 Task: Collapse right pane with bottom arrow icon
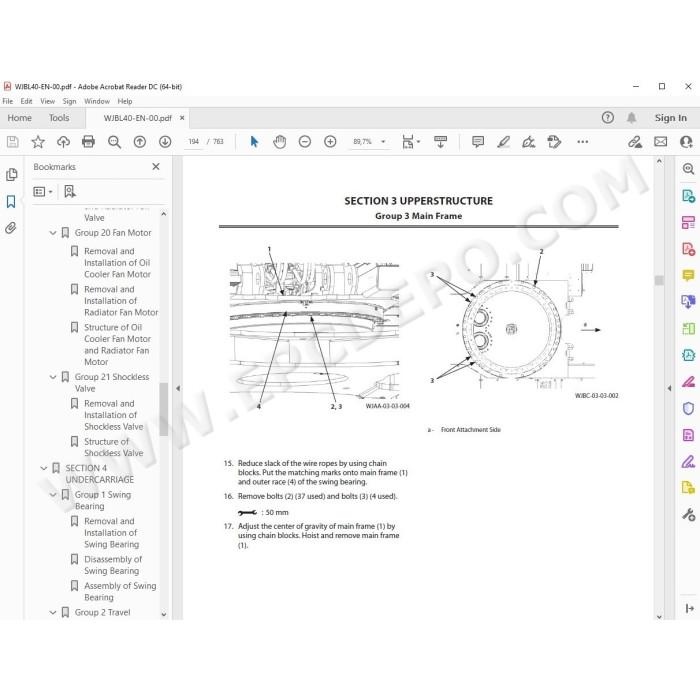pos(689,608)
